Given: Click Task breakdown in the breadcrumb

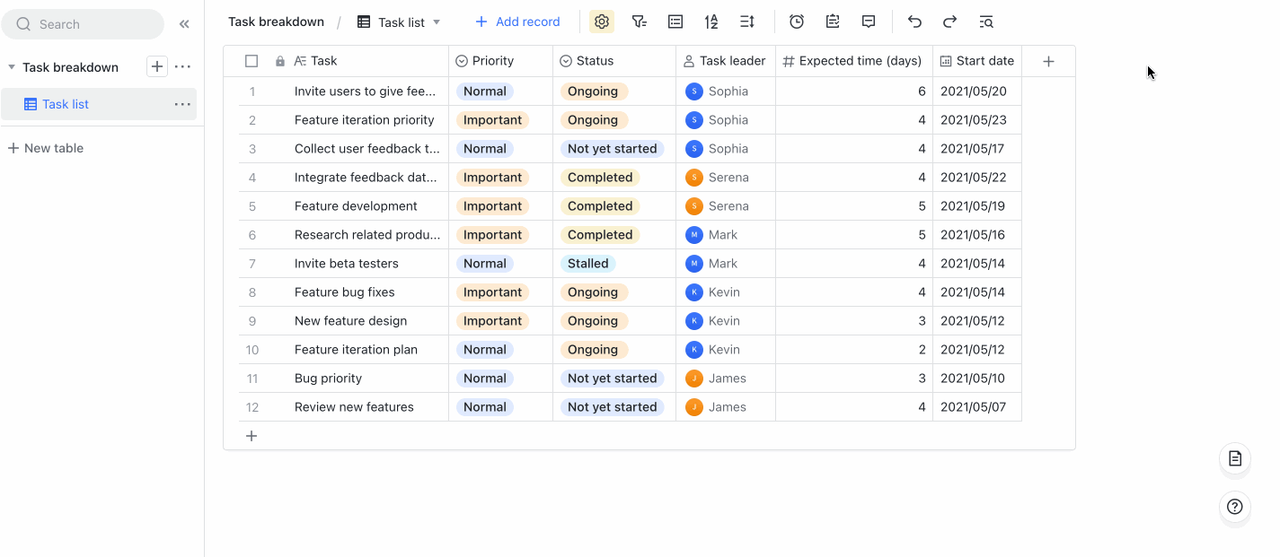Looking at the screenshot, I should tap(276, 22).
